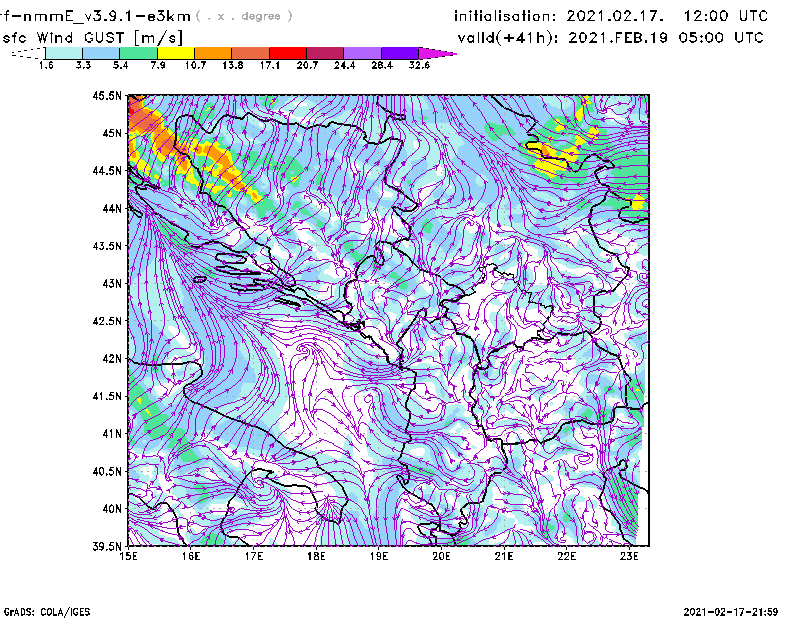Image resolution: width=800 pixels, height=618 pixels.
Task: Click the '21E' longitude label
Action: 504,556
